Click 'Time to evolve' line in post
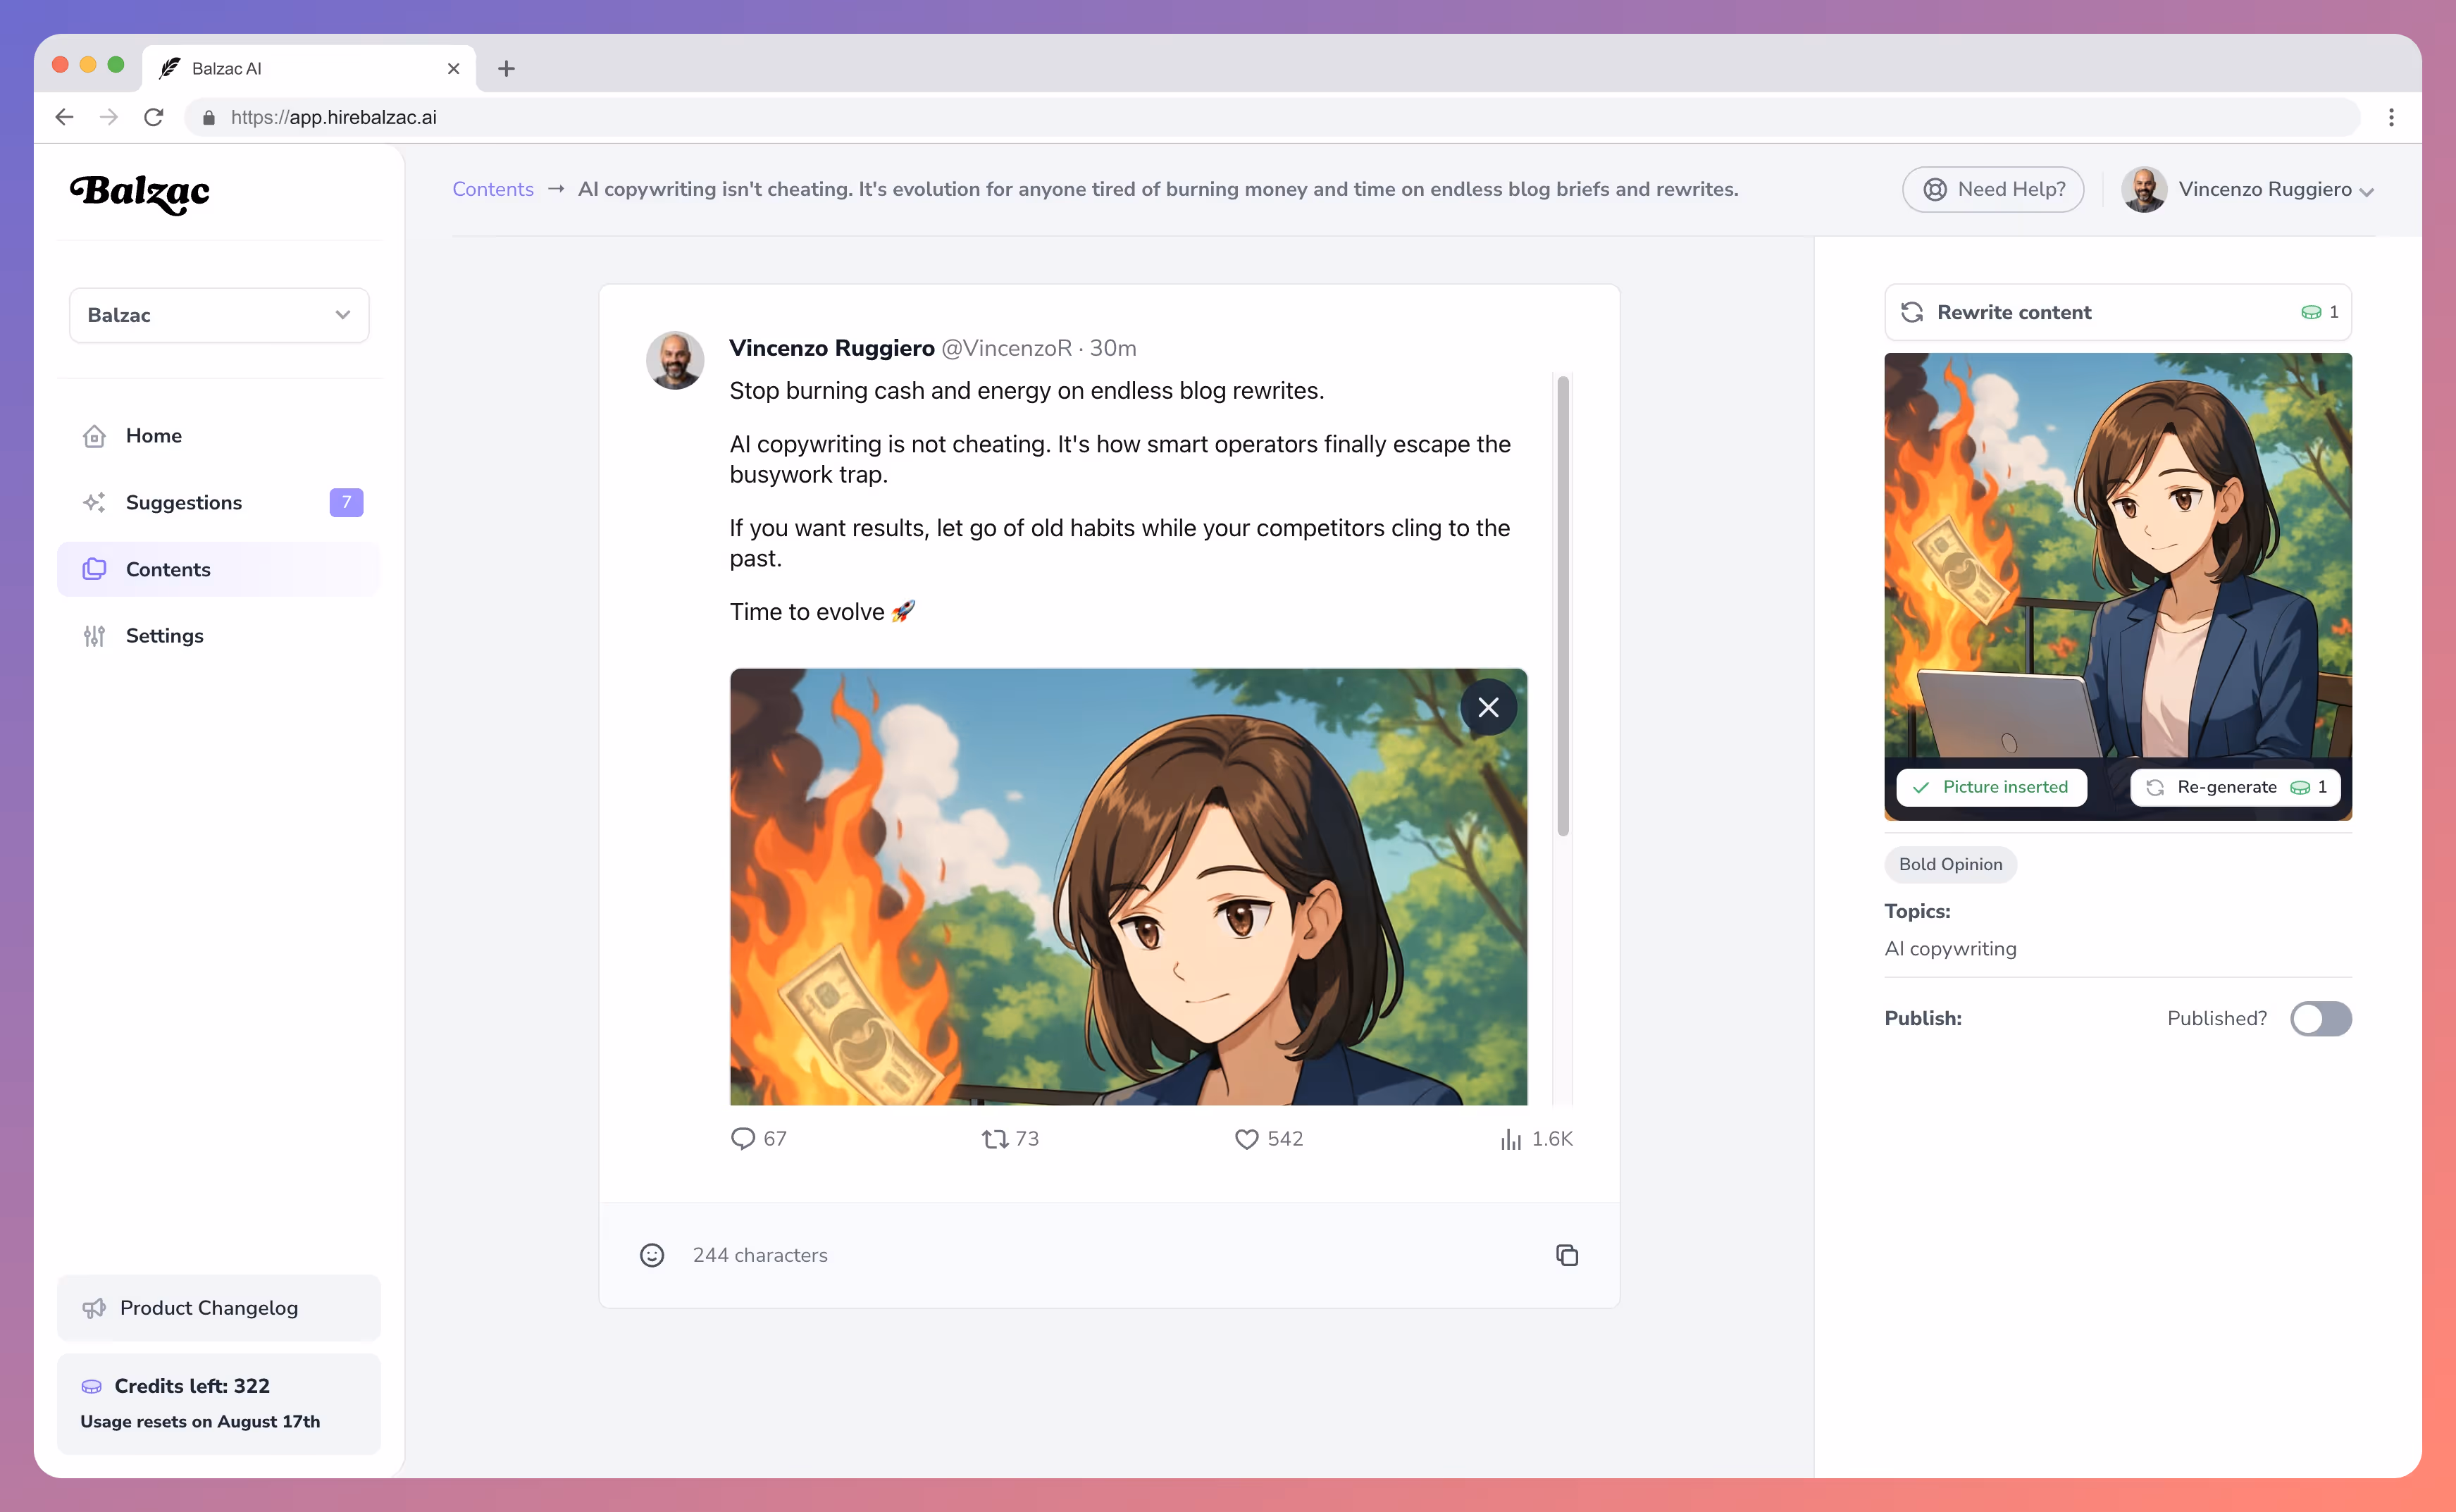This screenshot has height=1512, width=2456. pos(822,611)
